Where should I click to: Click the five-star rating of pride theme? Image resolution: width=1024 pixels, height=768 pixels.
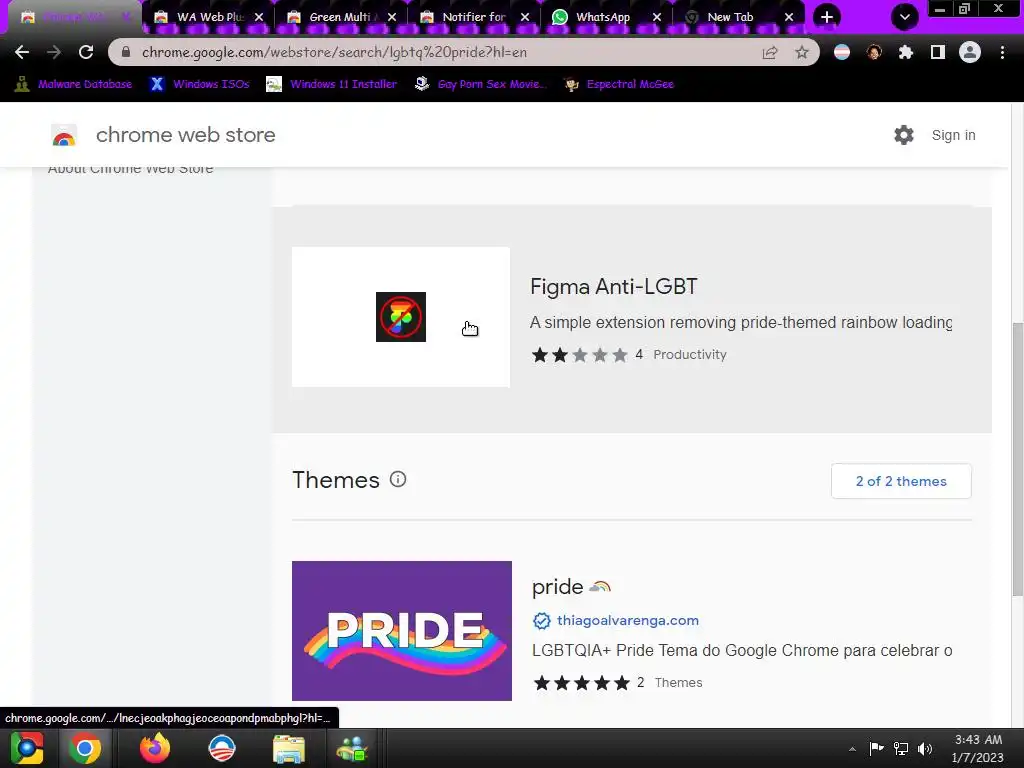tap(581, 683)
